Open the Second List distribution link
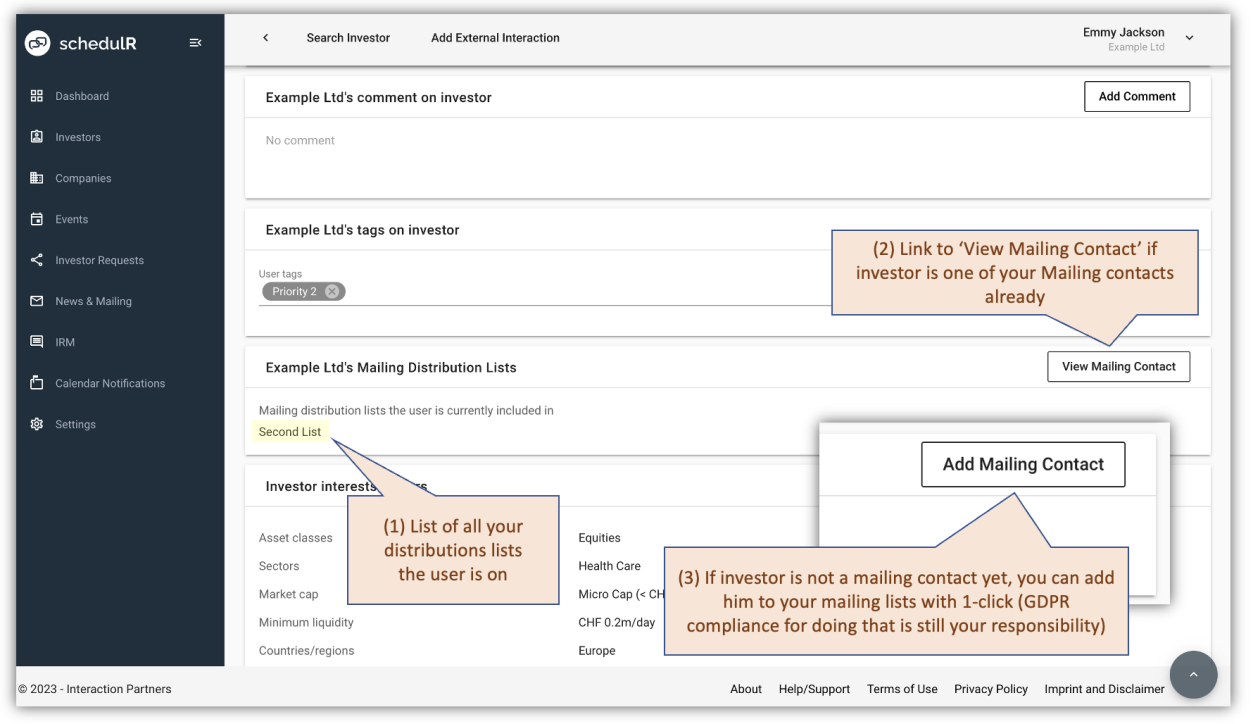1253x724 pixels. (289, 432)
